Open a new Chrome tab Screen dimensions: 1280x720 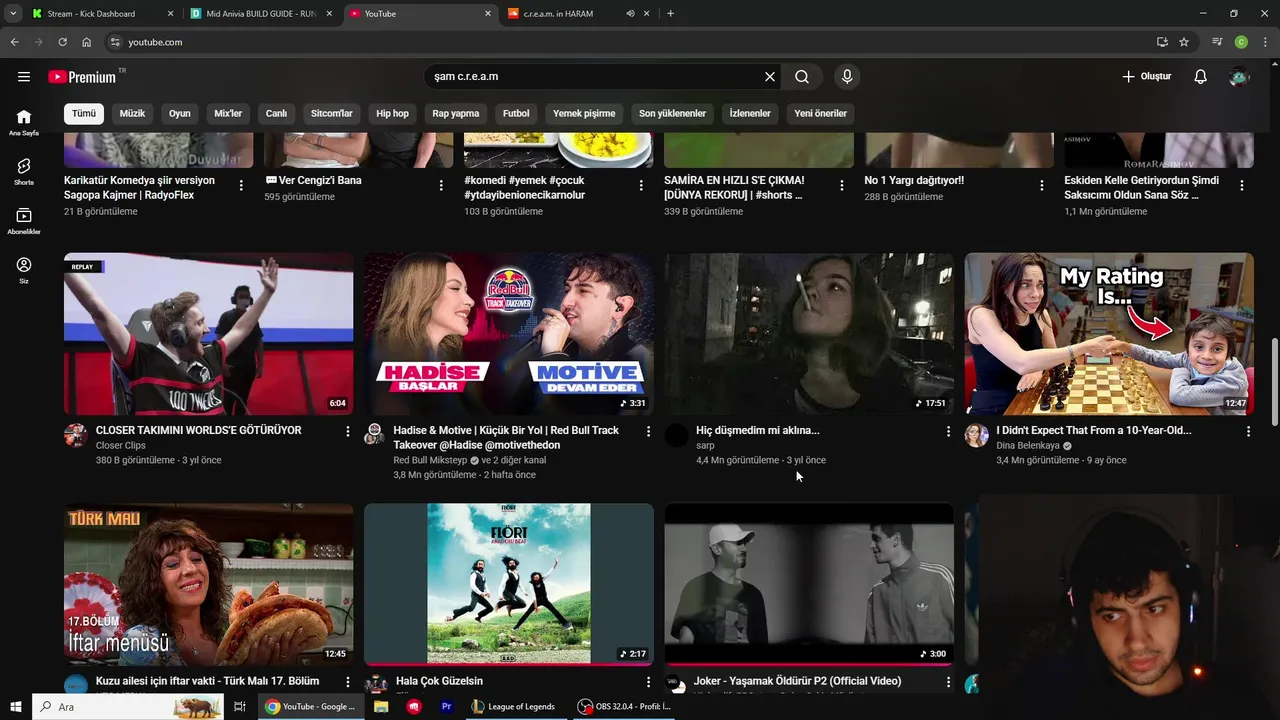(x=670, y=14)
